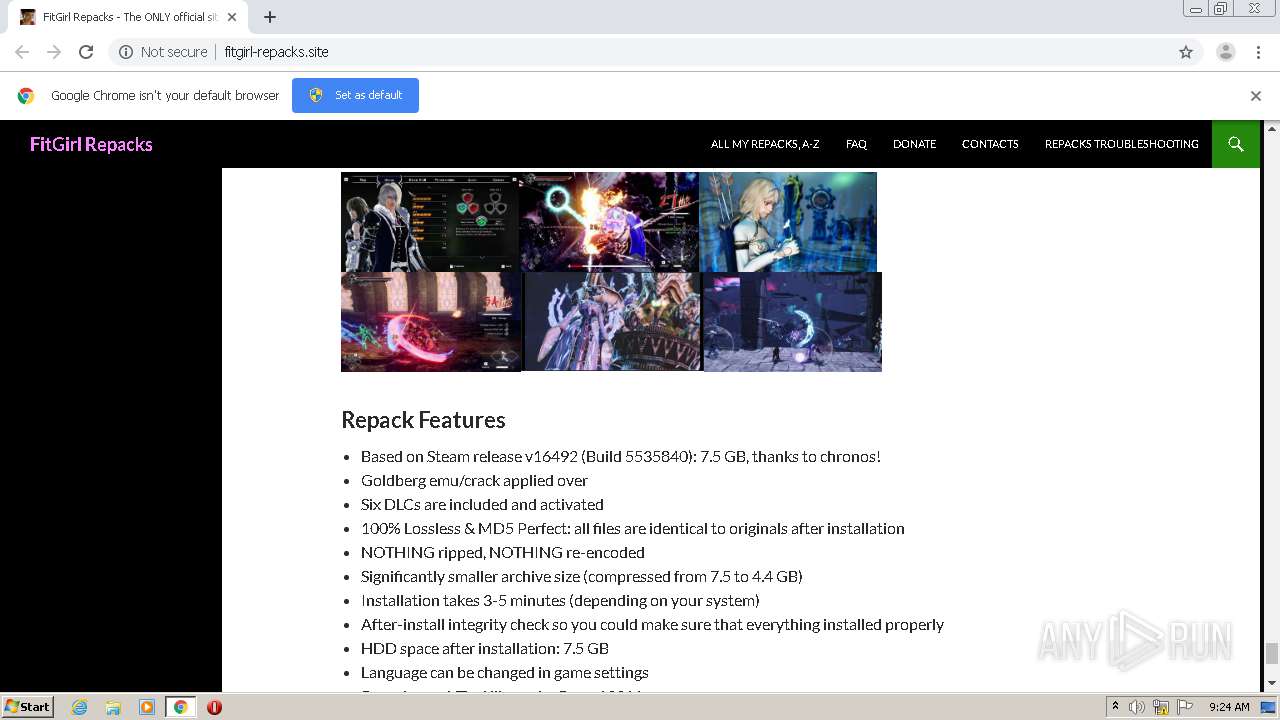Click 'After-install integrity check' line
1280x720 pixels.
pyautogui.click(x=652, y=625)
